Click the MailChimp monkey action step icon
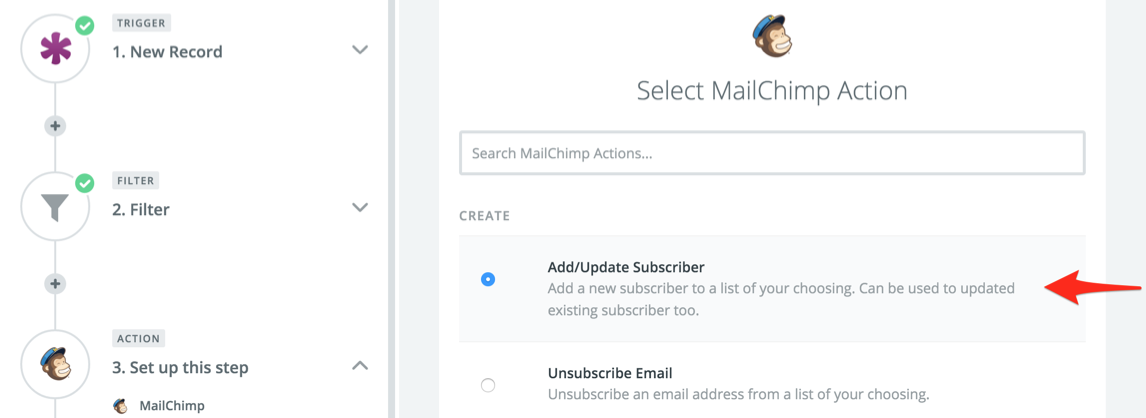The height and width of the screenshot is (418, 1146). (x=55, y=366)
